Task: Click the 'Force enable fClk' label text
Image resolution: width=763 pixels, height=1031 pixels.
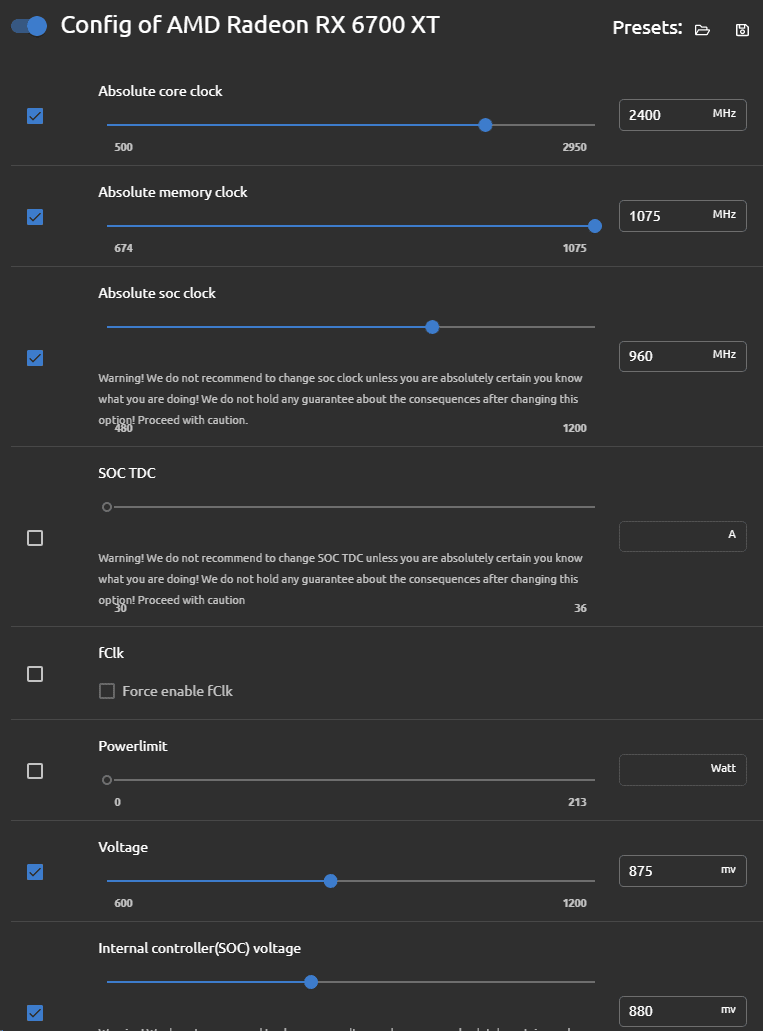Action: (x=178, y=691)
